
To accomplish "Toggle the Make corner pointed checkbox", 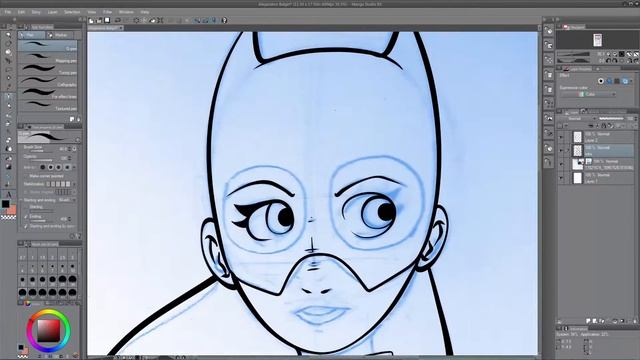I will click(x=26, y=176).
